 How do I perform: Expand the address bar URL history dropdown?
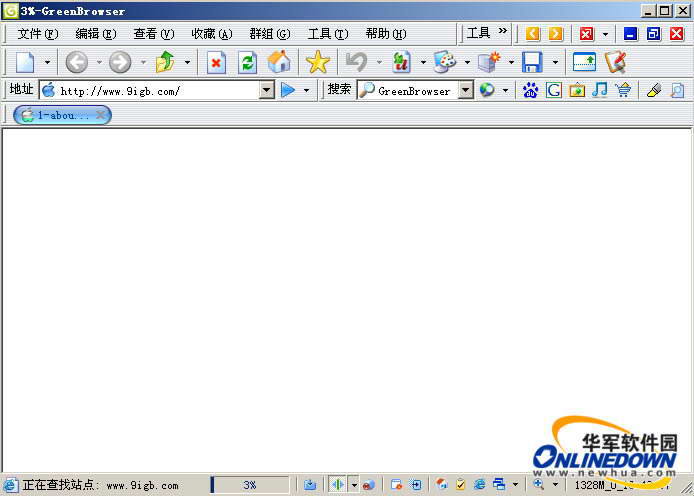click(266, 90)
